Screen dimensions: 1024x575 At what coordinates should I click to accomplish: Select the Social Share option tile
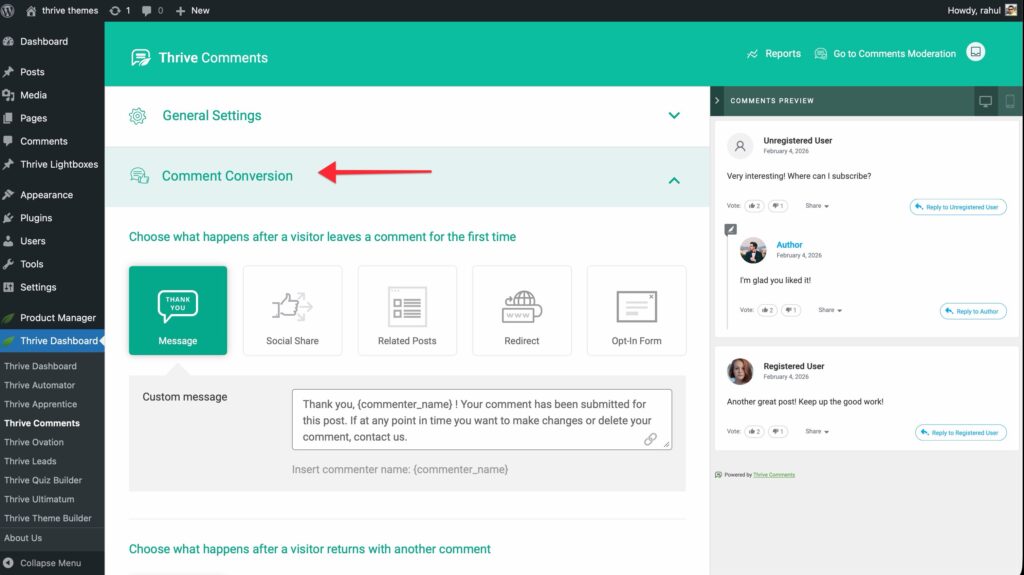pyautogui.click(x=292, y=310)
